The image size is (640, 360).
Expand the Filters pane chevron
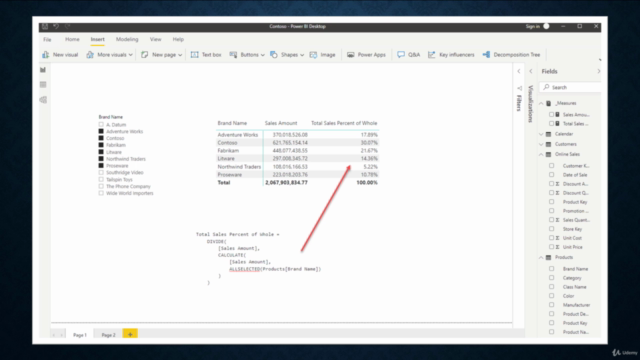[x=519, y=71]
